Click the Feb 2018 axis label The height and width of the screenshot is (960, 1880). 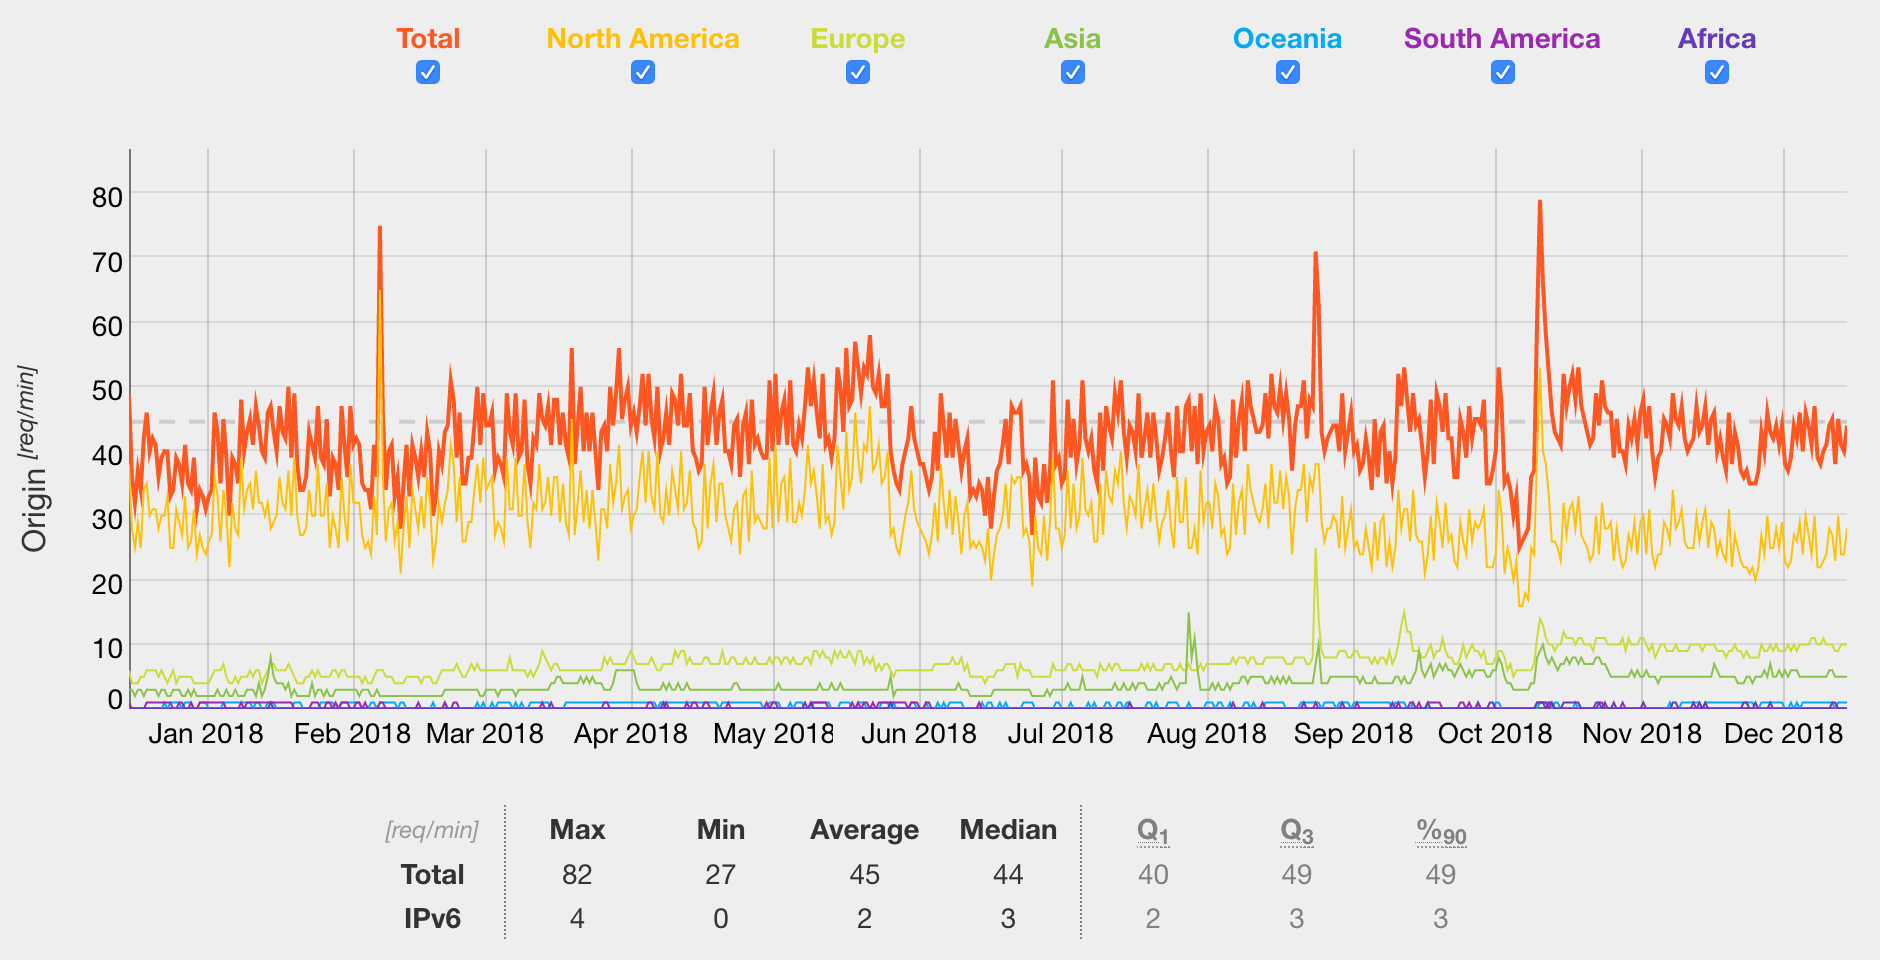click(352, 733)
